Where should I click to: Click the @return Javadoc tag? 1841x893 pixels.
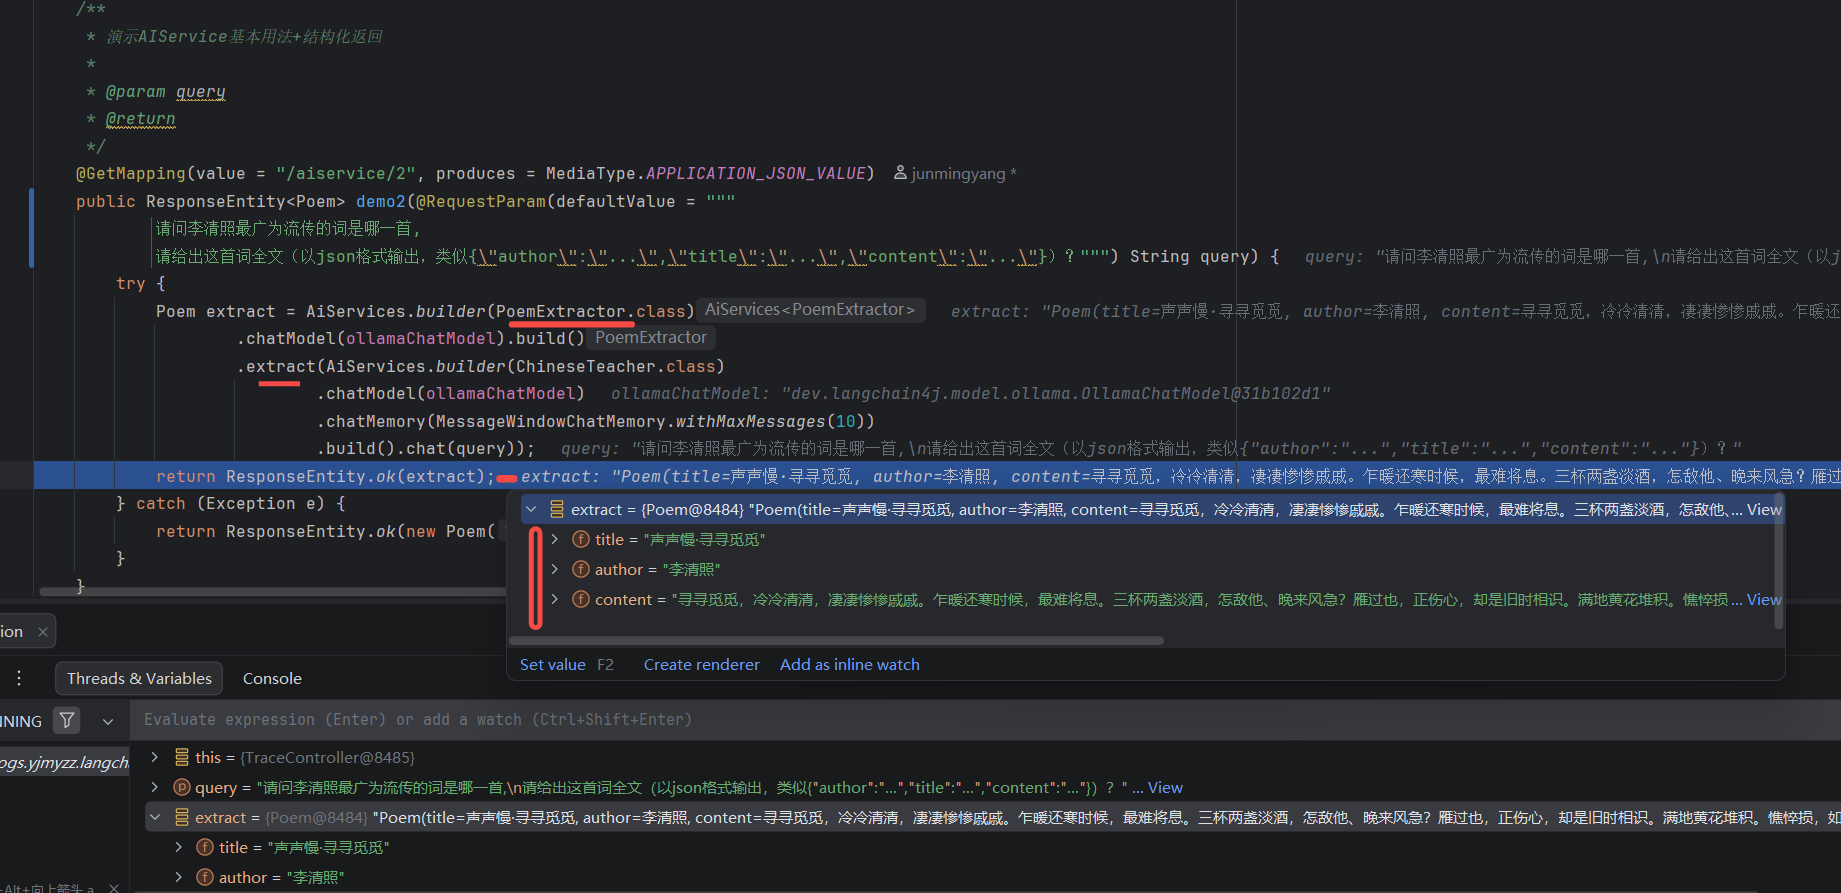coord(141,118)
